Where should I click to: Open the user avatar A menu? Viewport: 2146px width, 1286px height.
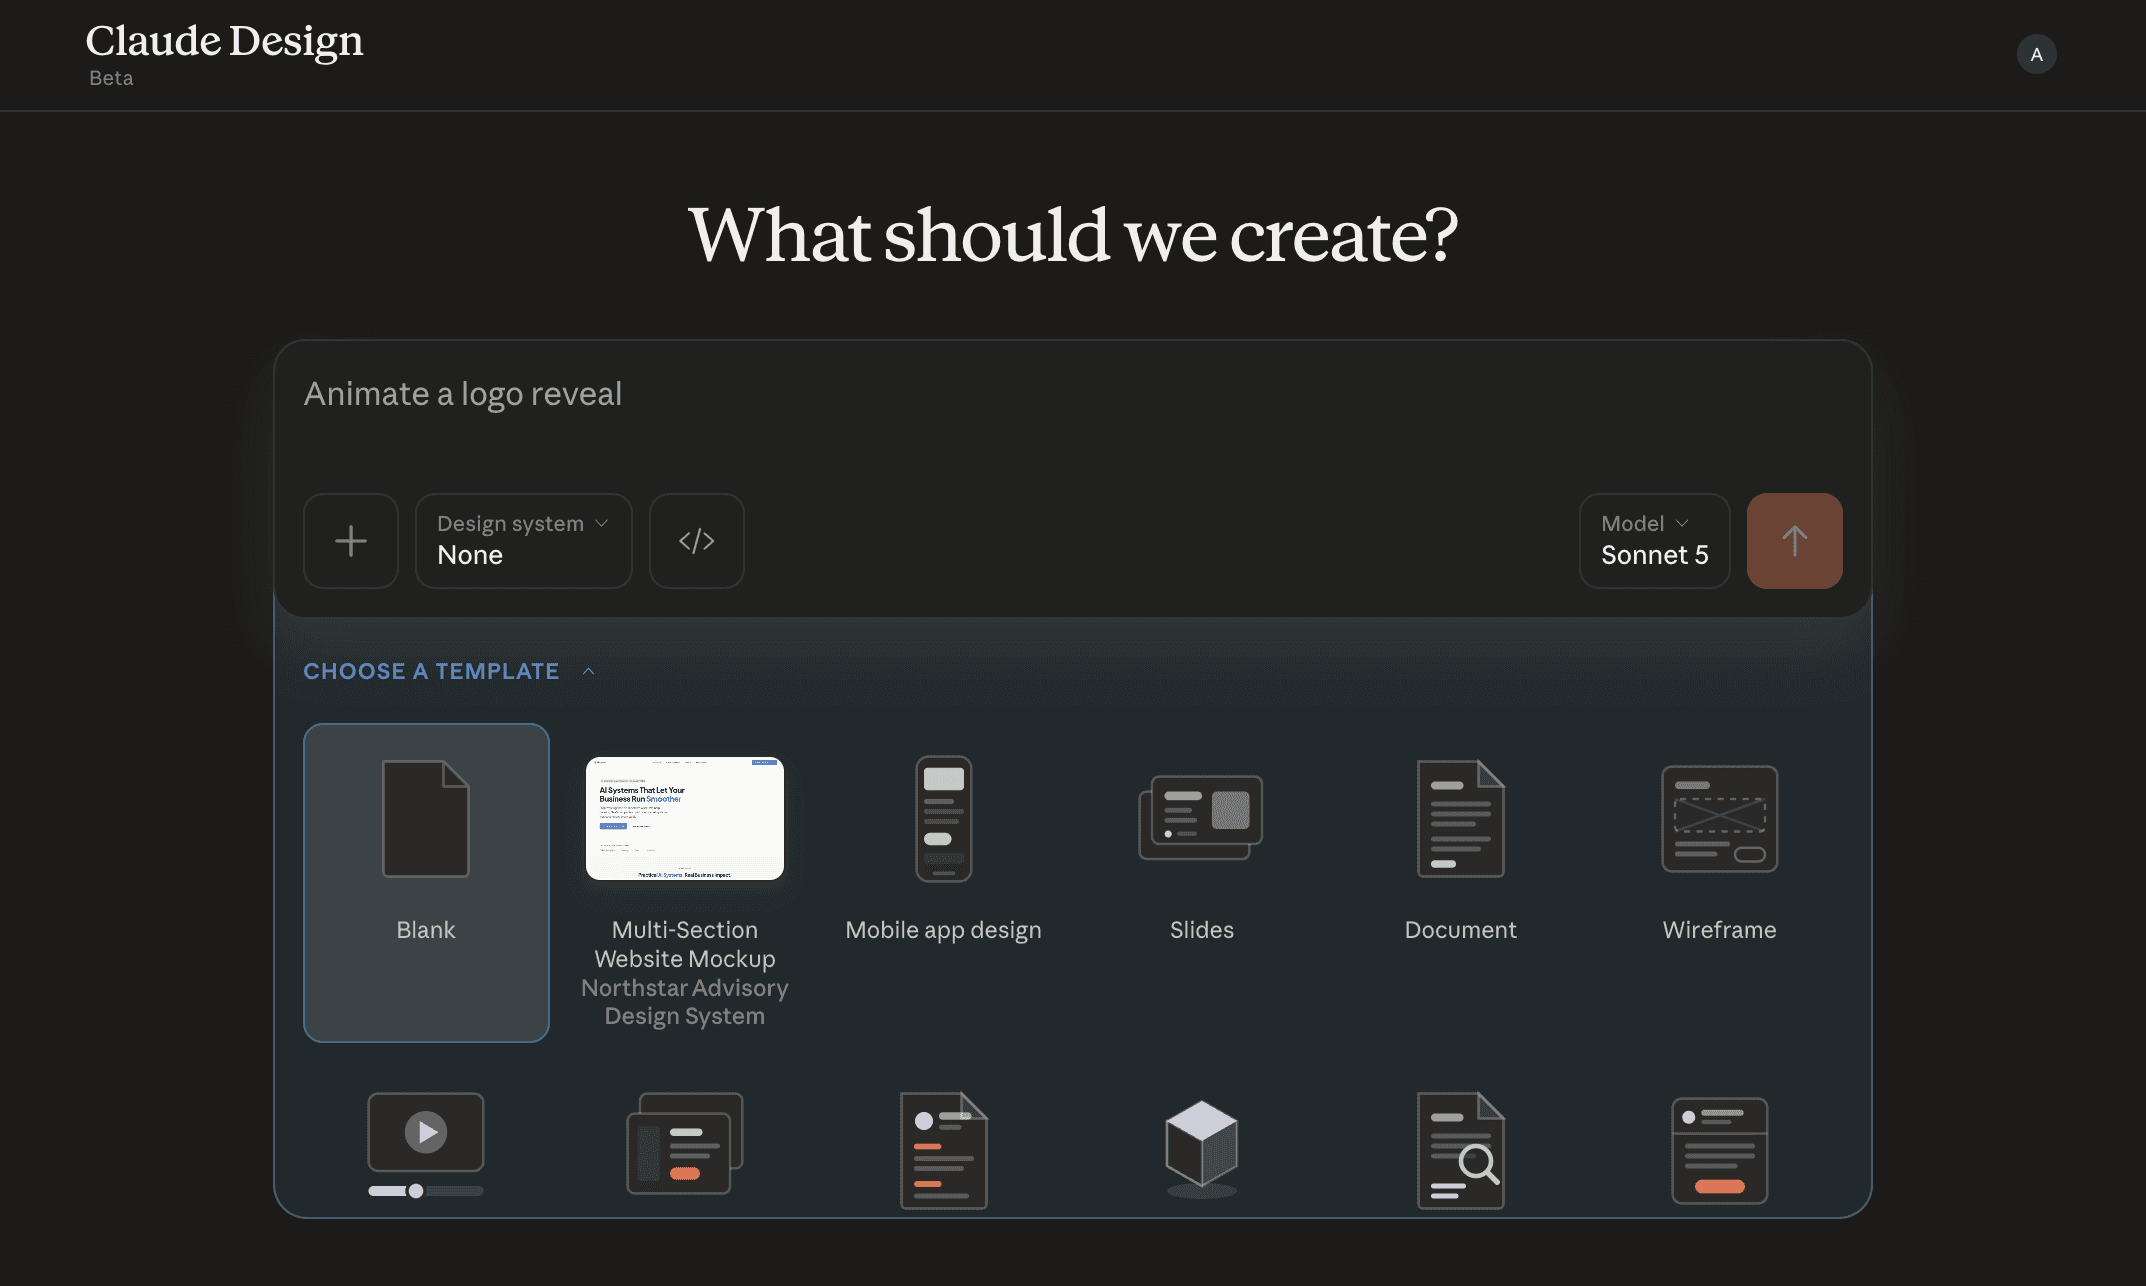[2037, 54]
